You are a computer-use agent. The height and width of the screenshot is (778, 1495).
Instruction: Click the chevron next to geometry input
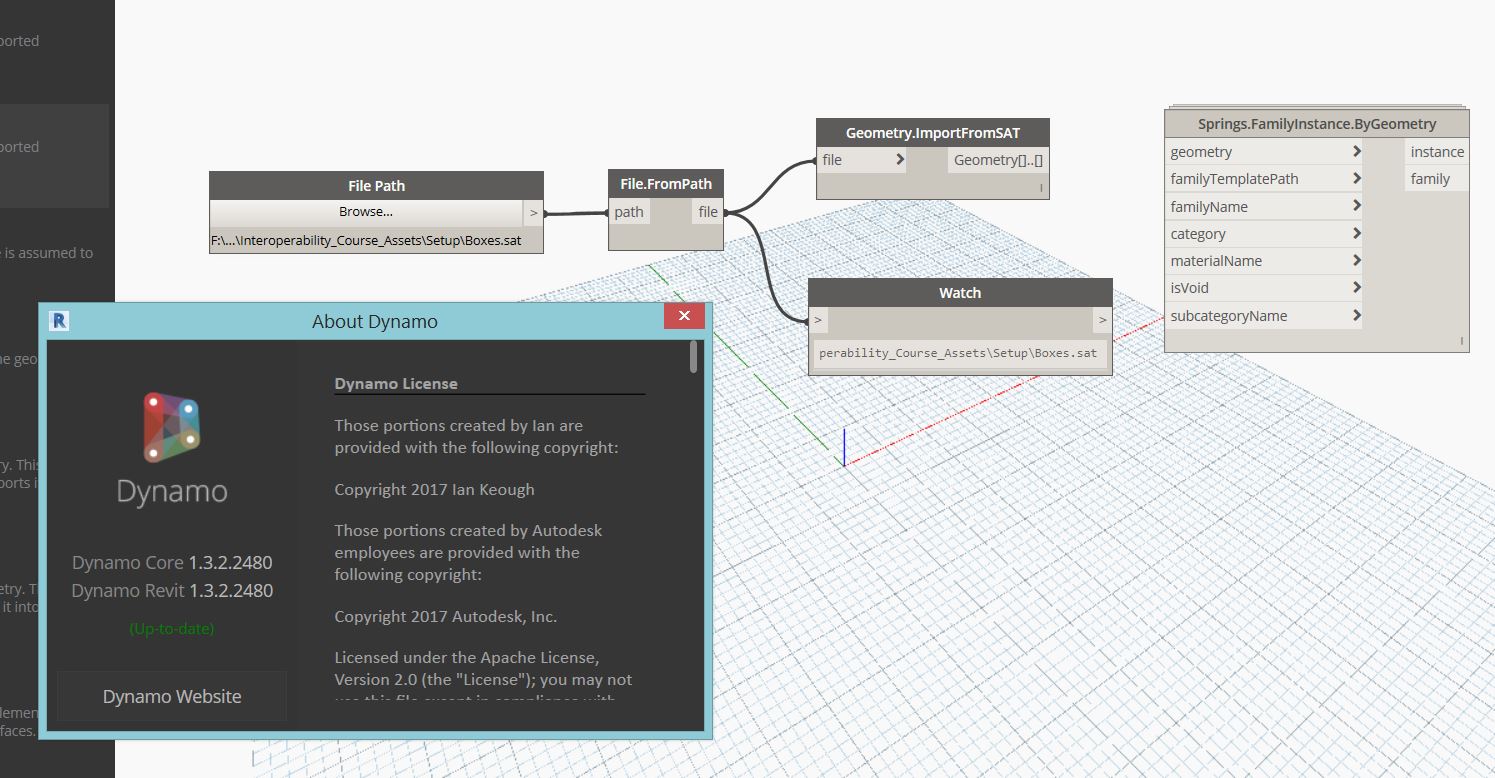(x=1356, y=152)
